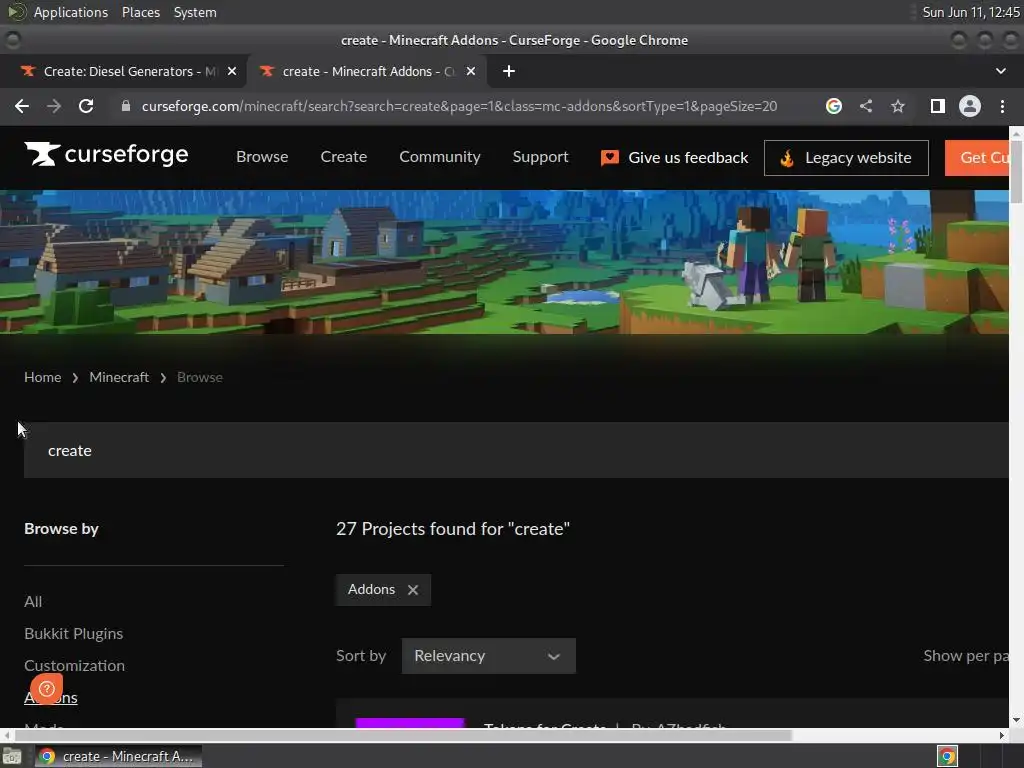
Task: Click the Chrome icon in system tray
Action: (947, 756)
